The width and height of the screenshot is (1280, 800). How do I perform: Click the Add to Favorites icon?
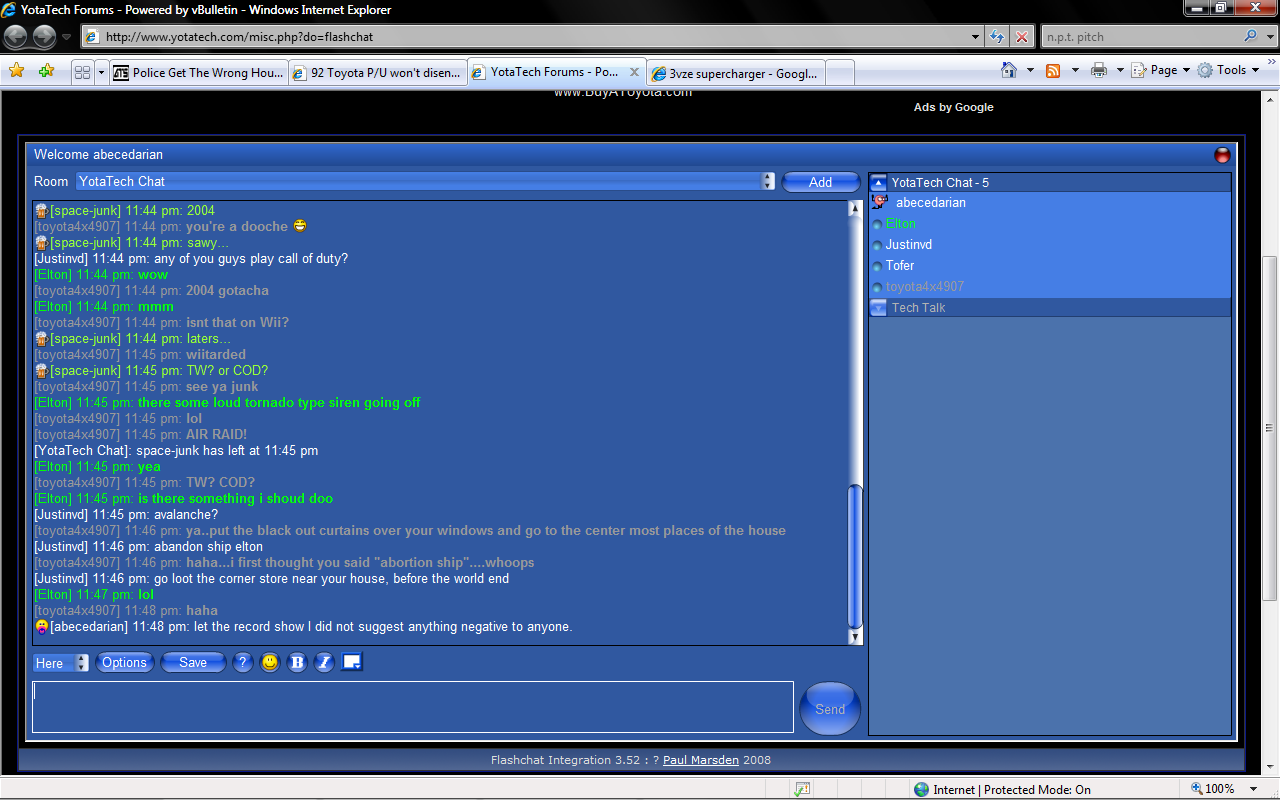pyautogui.click(x=46, y=71)
